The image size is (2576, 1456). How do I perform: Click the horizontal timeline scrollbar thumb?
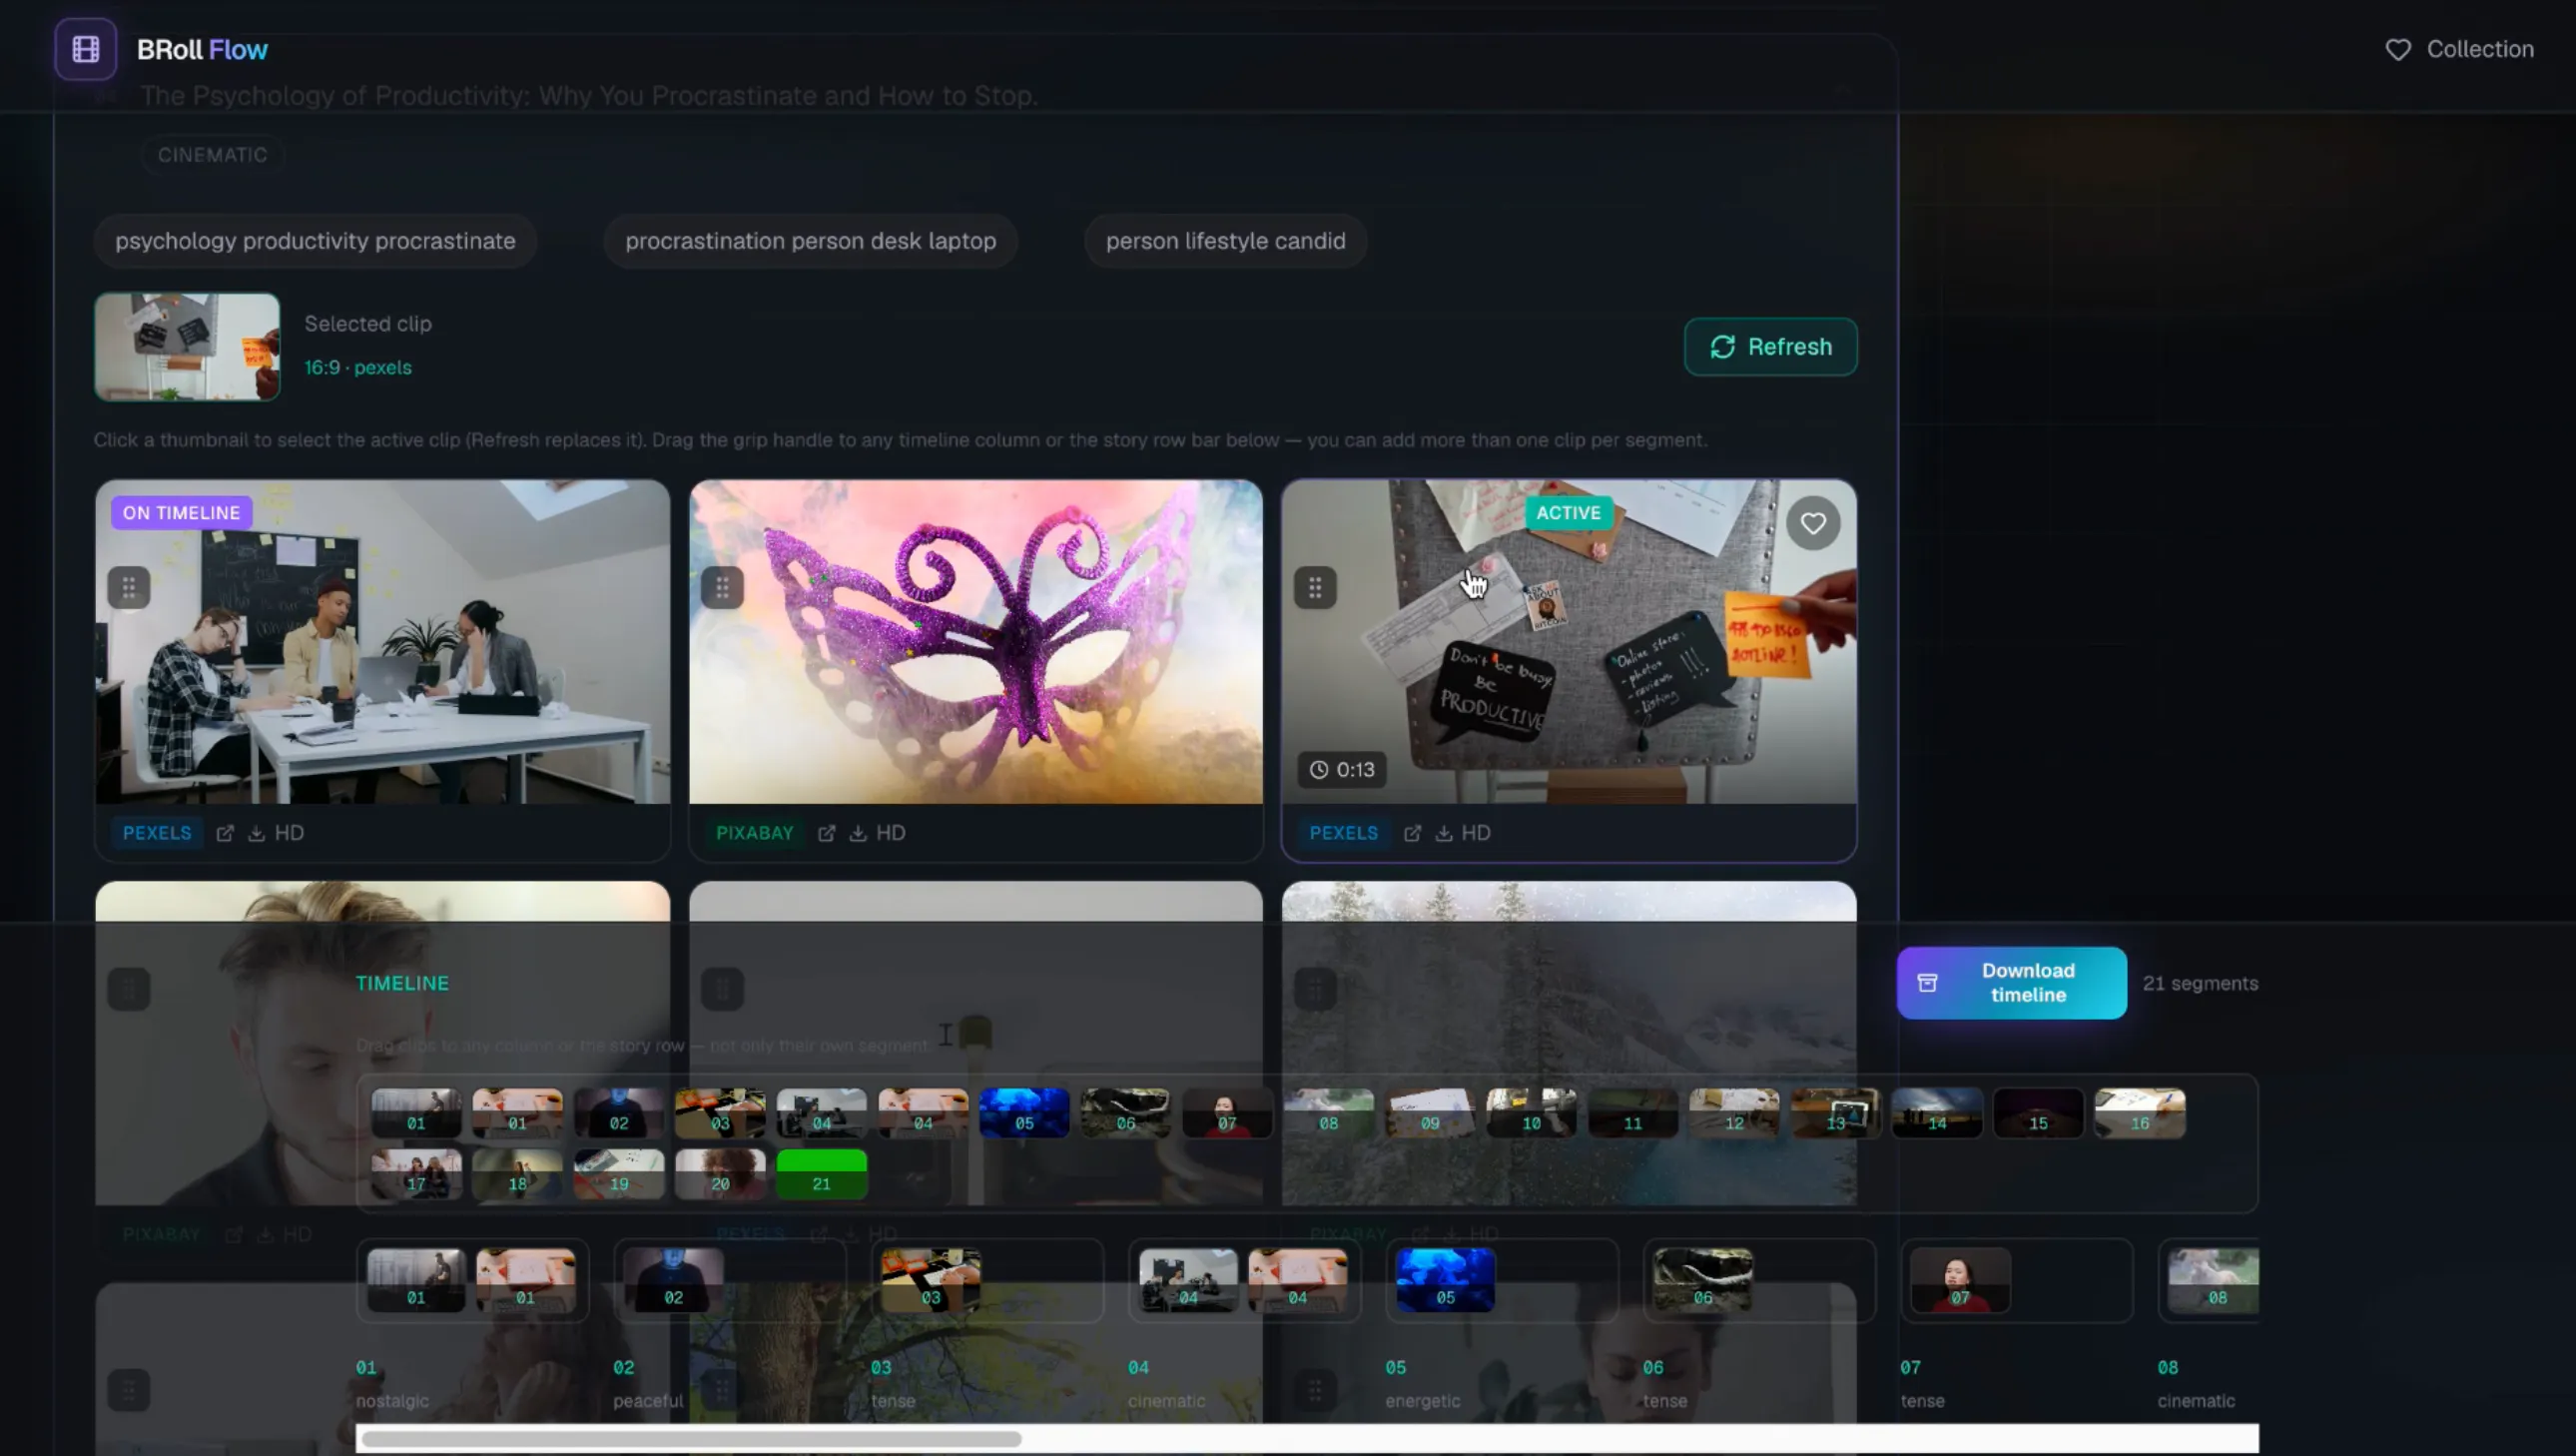[691, 1439]
